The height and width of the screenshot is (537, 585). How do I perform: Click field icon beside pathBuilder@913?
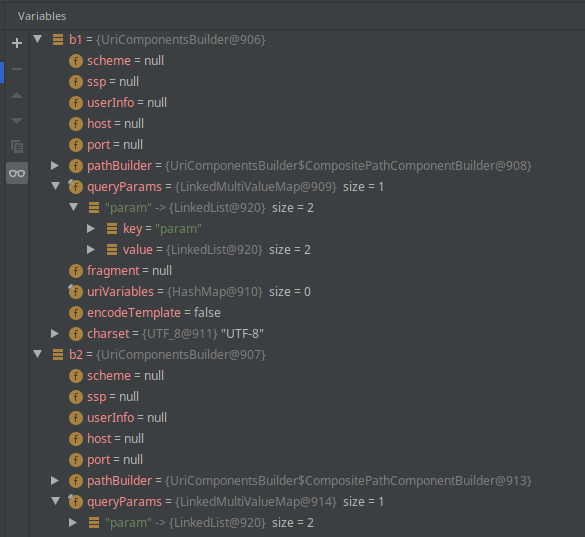(x=76, y=481)
